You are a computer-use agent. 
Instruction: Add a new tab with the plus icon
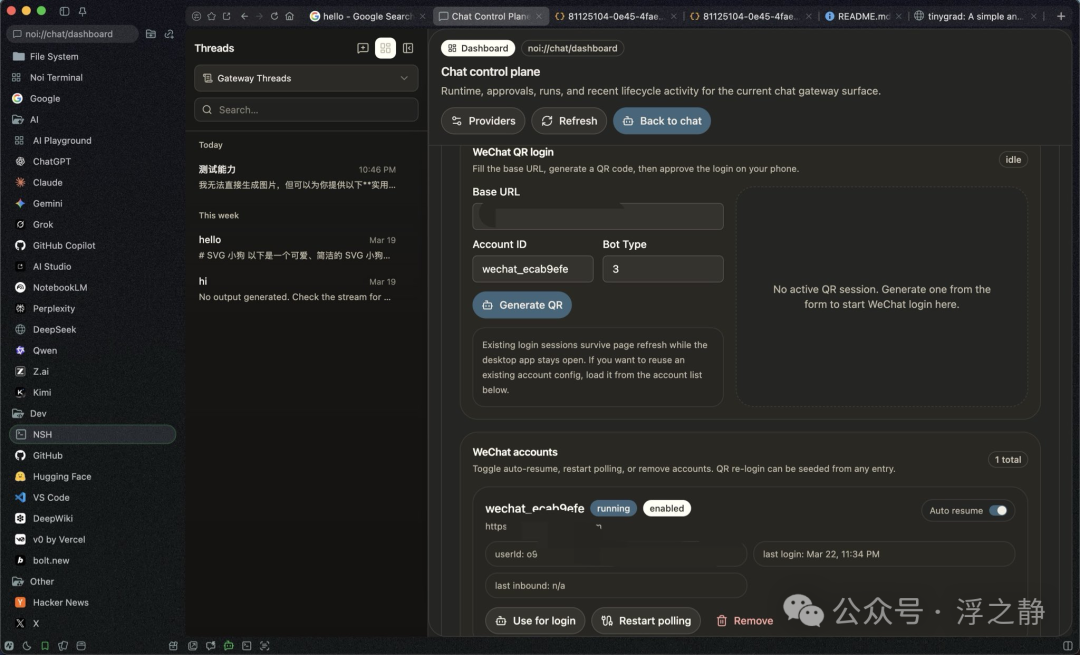tap(1061, 16)
